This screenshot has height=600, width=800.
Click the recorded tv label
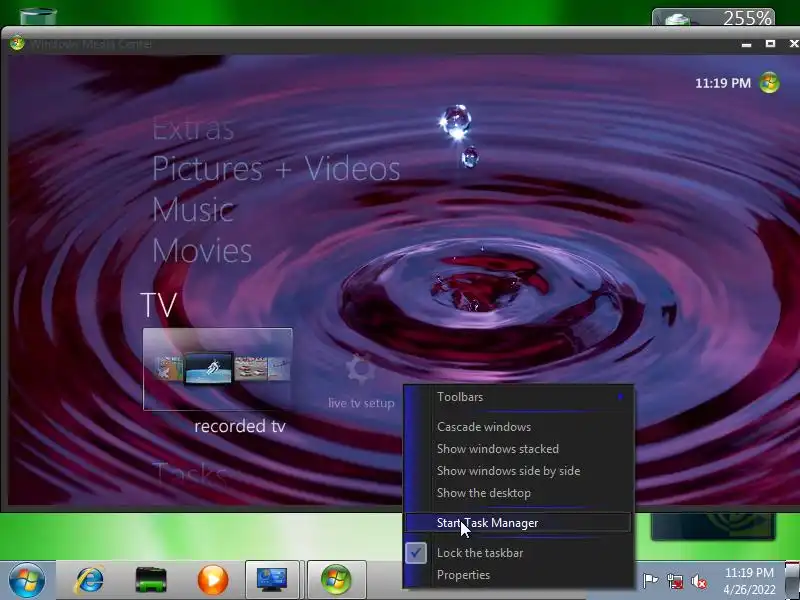tap(240, 426)
